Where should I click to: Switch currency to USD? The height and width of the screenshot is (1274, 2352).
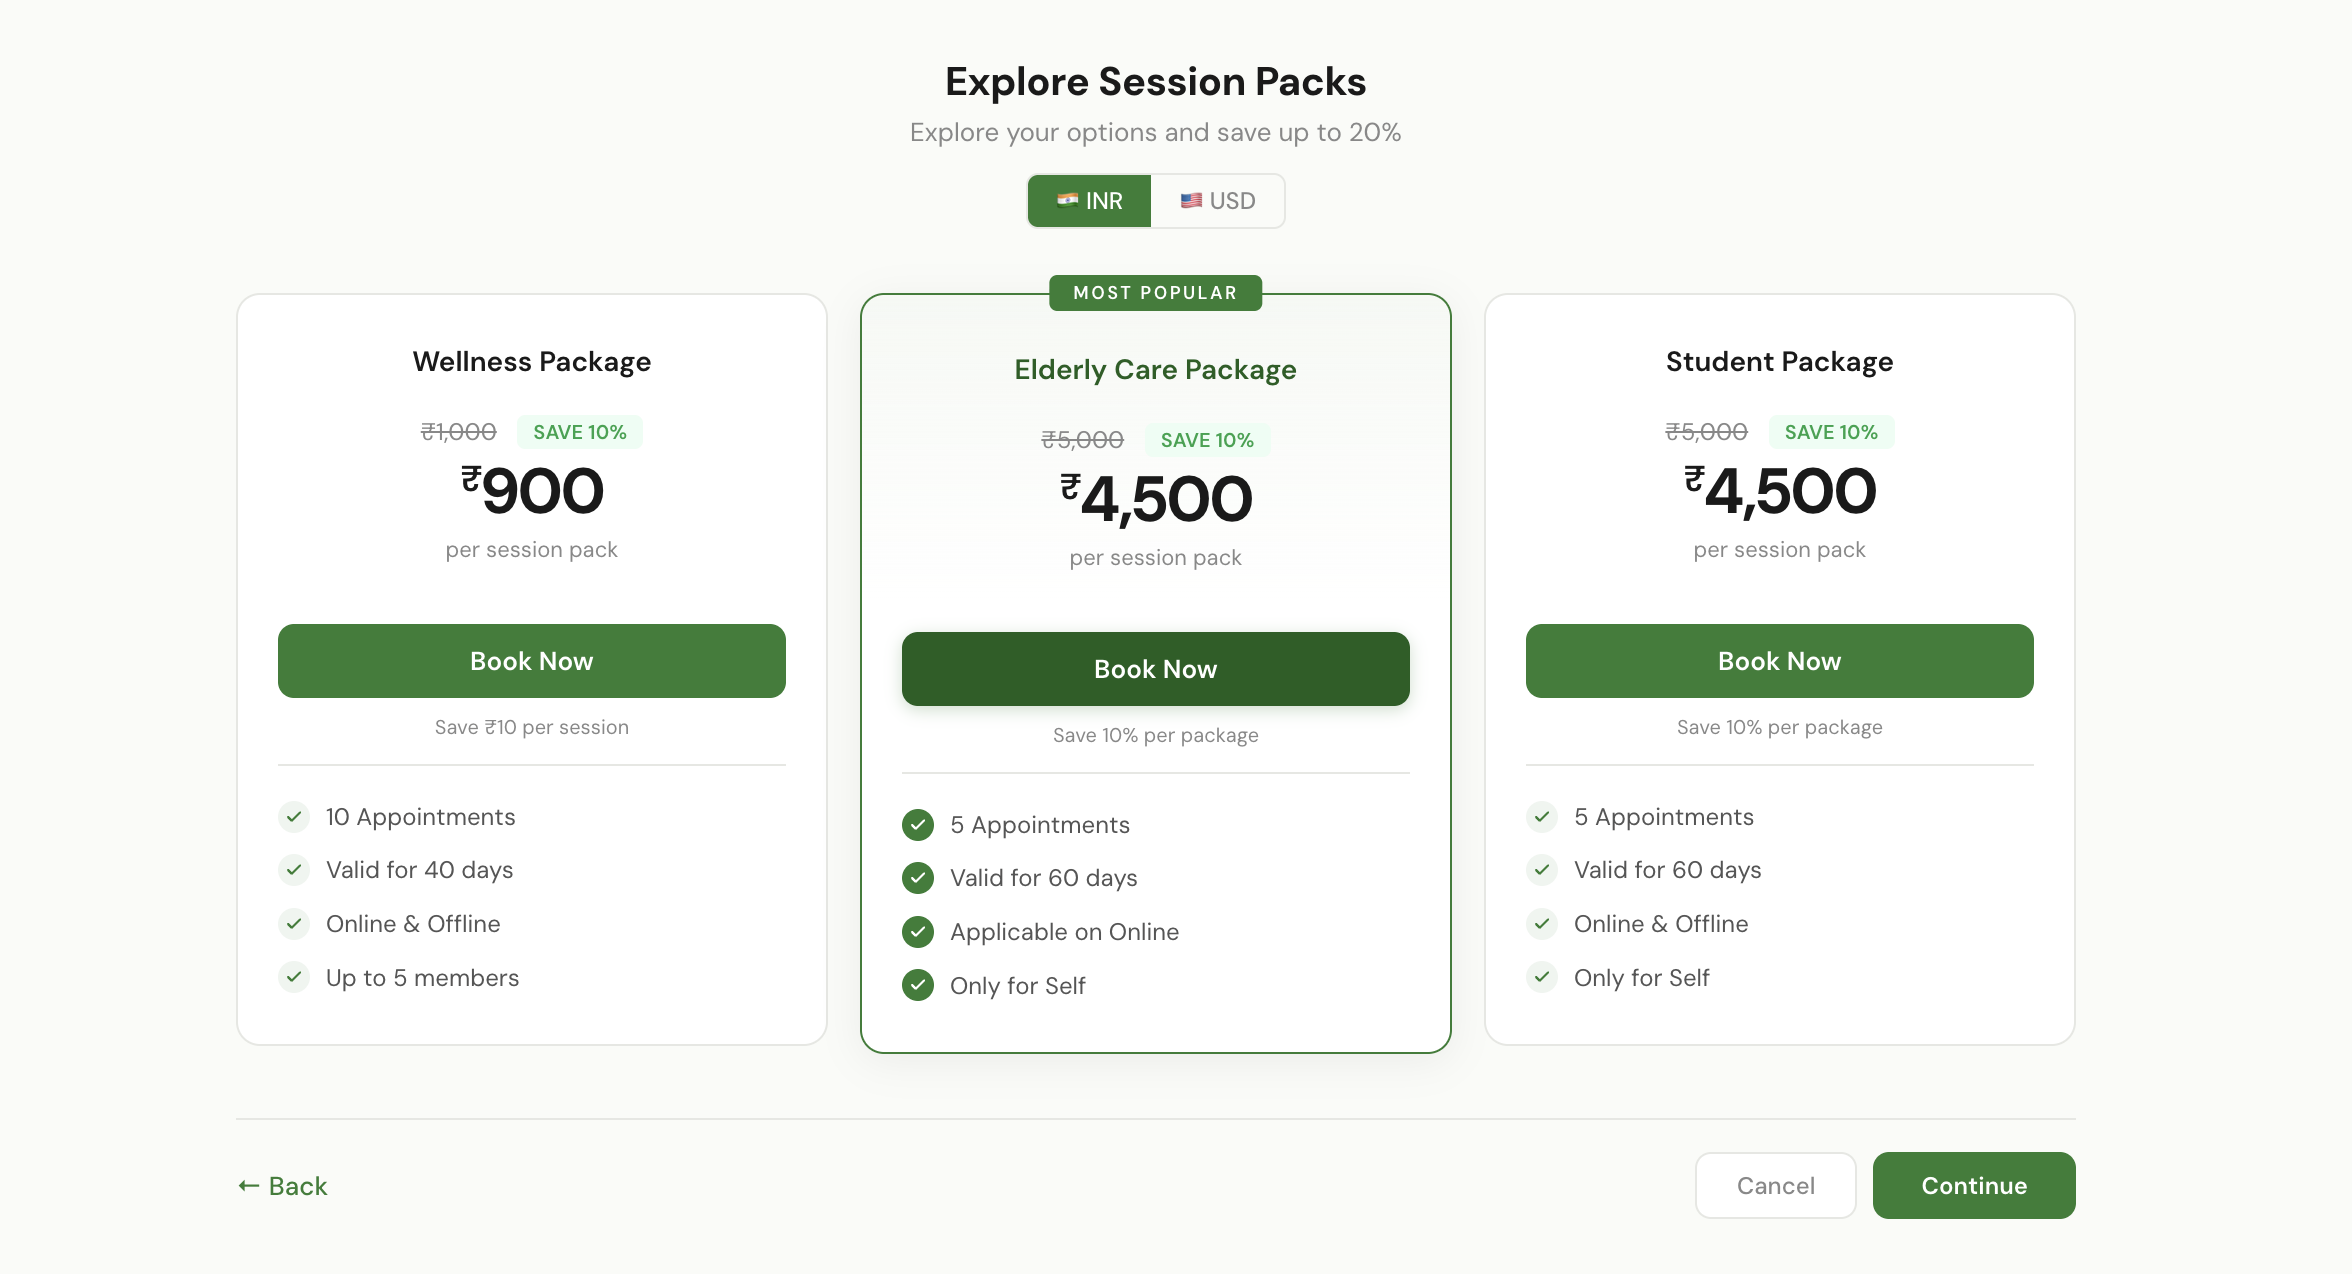click(1217, 201)
